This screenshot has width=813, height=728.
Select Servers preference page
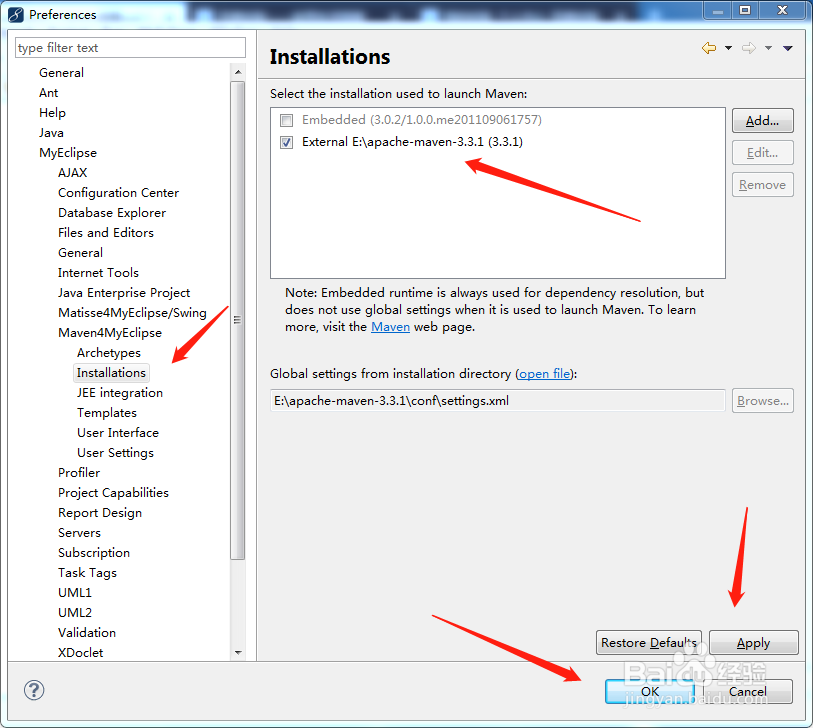[x=79, y=533]
